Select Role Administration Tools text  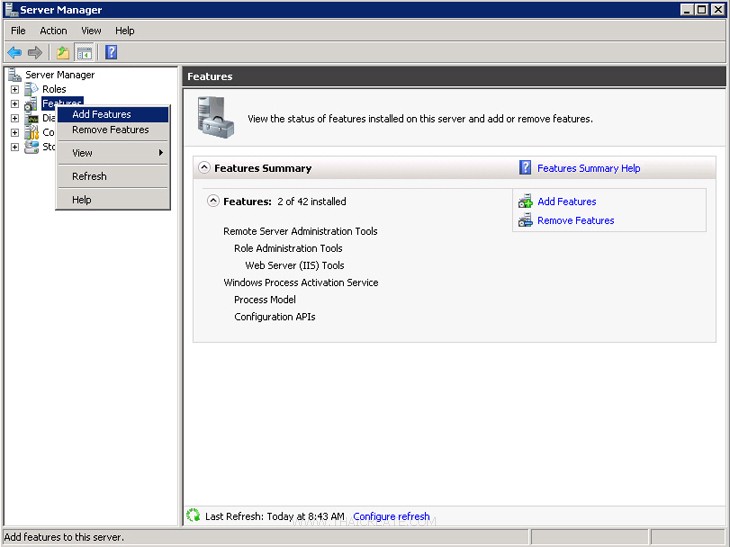point(288,248)
